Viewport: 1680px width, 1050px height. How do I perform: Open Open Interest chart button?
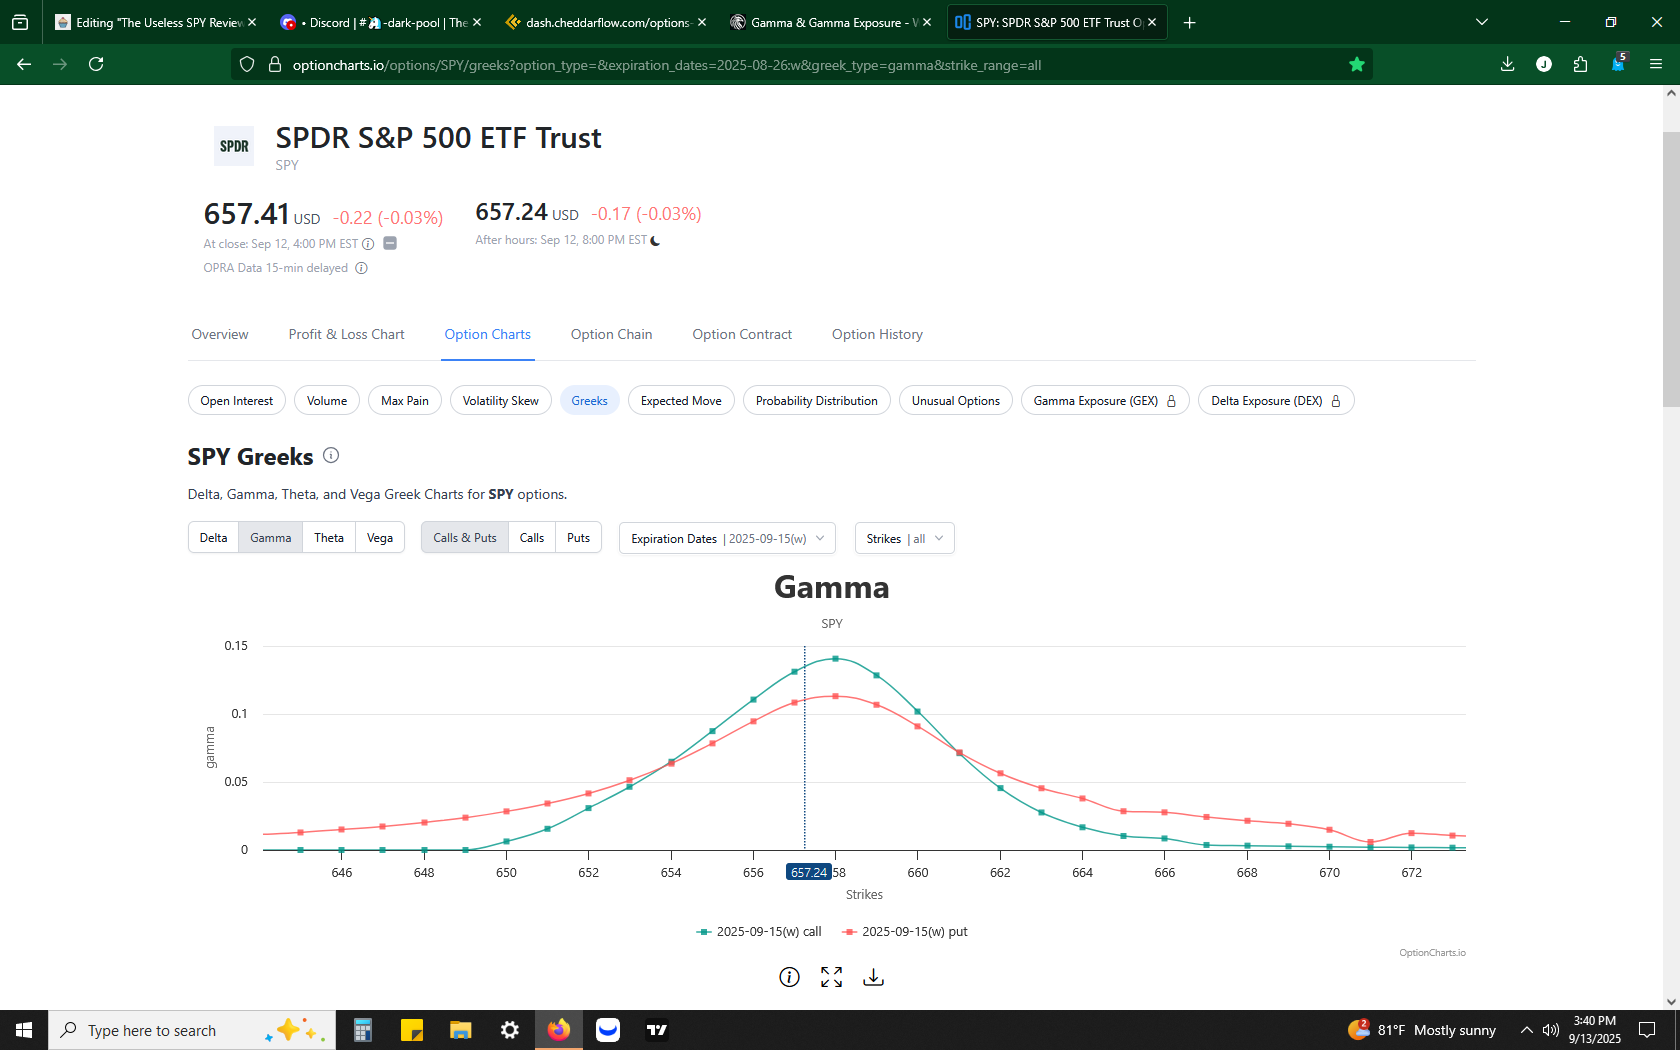[236, 401]
